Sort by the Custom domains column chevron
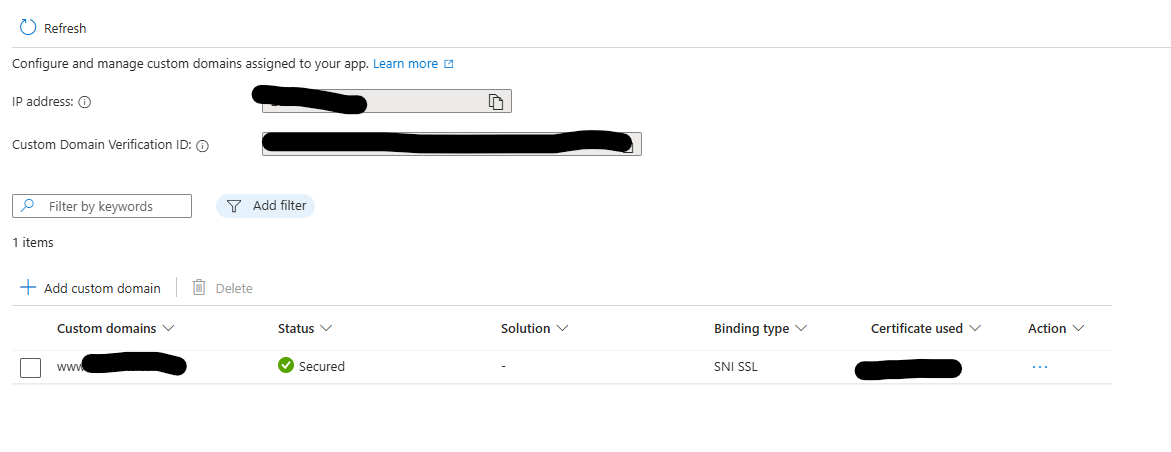The width and height of the screenshot is (1171, 452). pyautogui.click(x=168, y=329)
